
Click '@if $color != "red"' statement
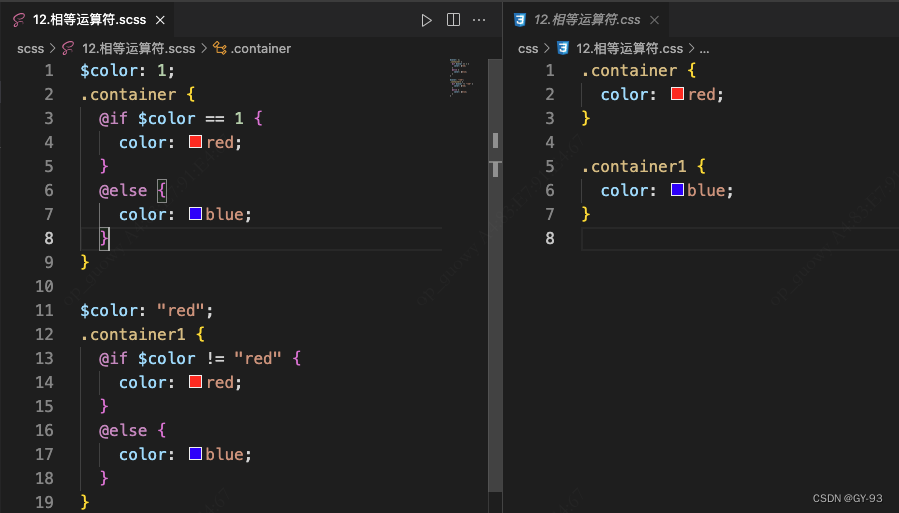pyautogui.click(x=190, y=358)
